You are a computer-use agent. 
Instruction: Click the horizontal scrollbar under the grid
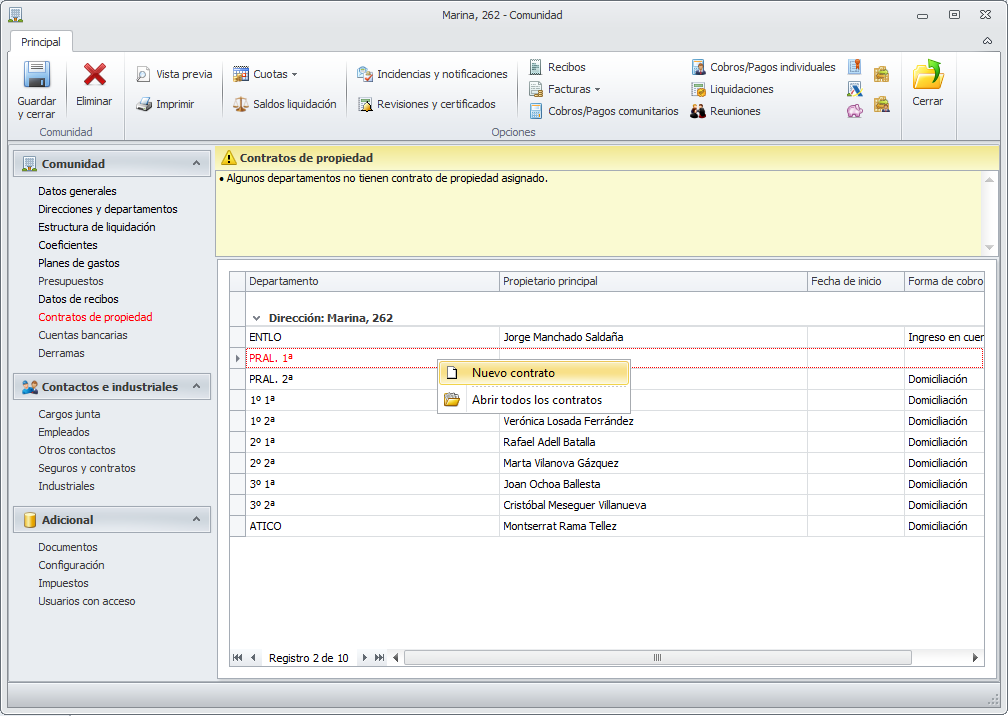click(657, 658)
